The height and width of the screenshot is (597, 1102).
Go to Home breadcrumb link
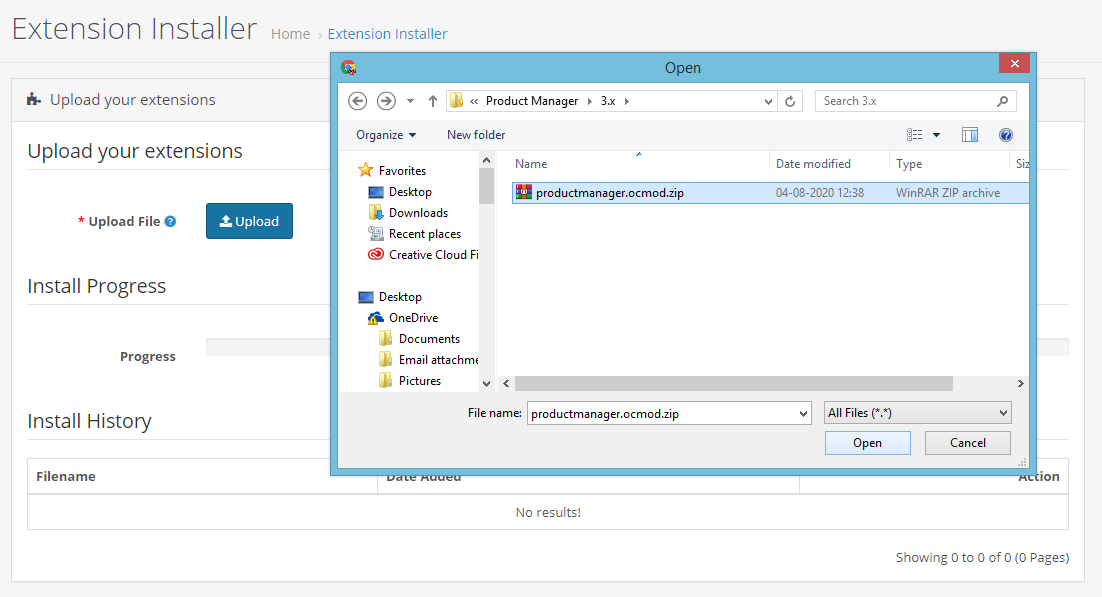point(290,34)
